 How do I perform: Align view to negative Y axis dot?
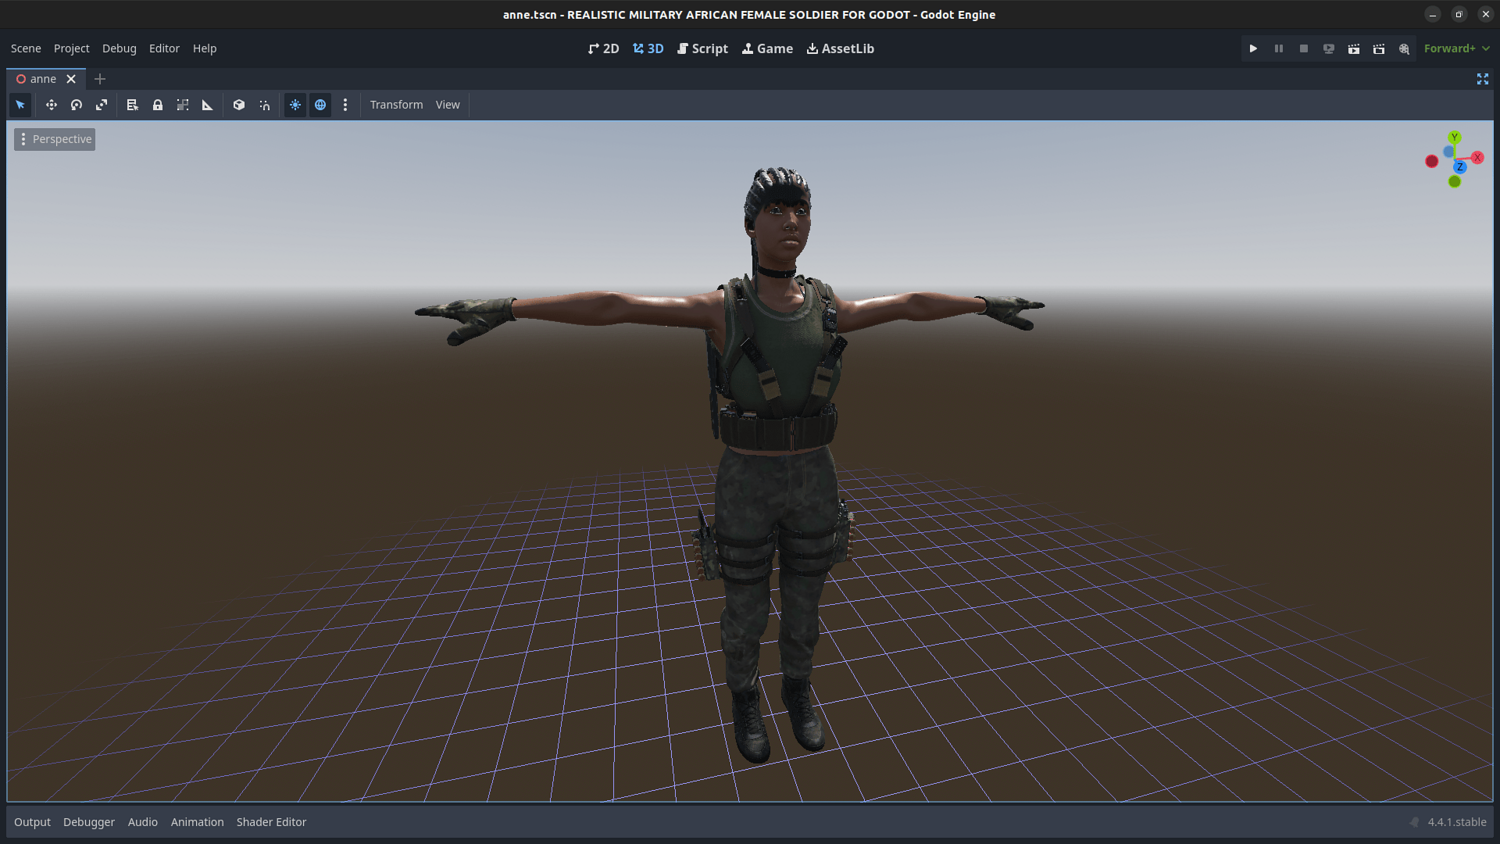1455,181
